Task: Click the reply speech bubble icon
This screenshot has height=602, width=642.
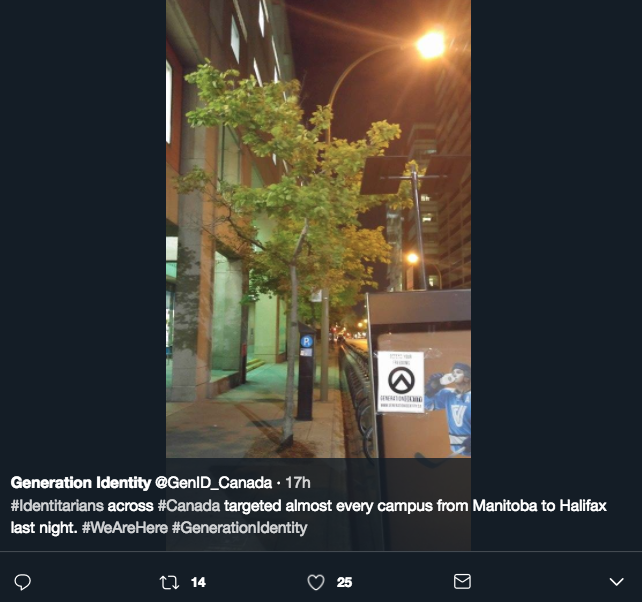Action: click(x=23, y=582)
